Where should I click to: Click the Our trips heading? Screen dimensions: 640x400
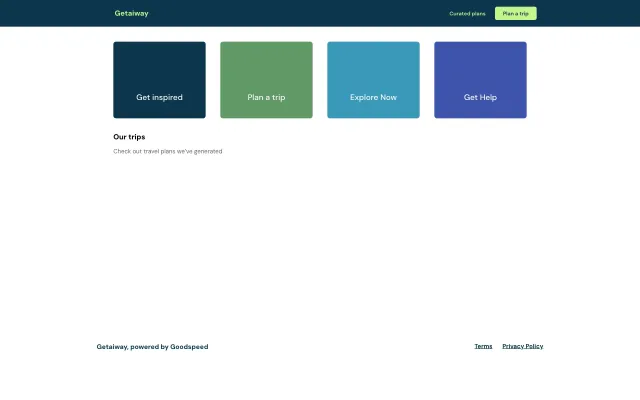coord(129,136)
